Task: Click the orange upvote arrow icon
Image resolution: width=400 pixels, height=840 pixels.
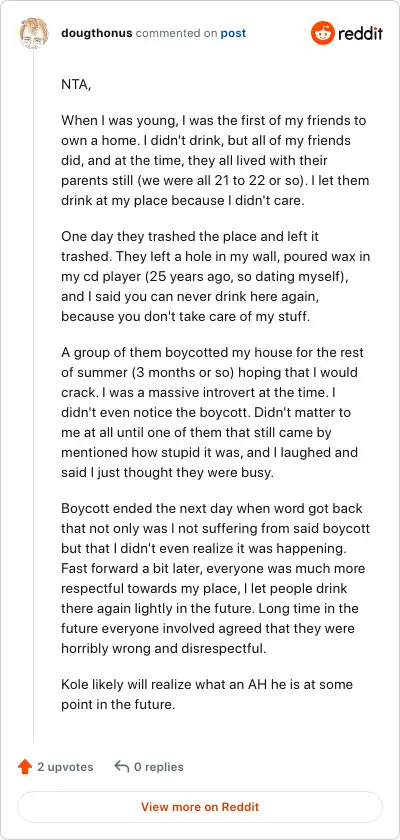Action: (25, 767)
